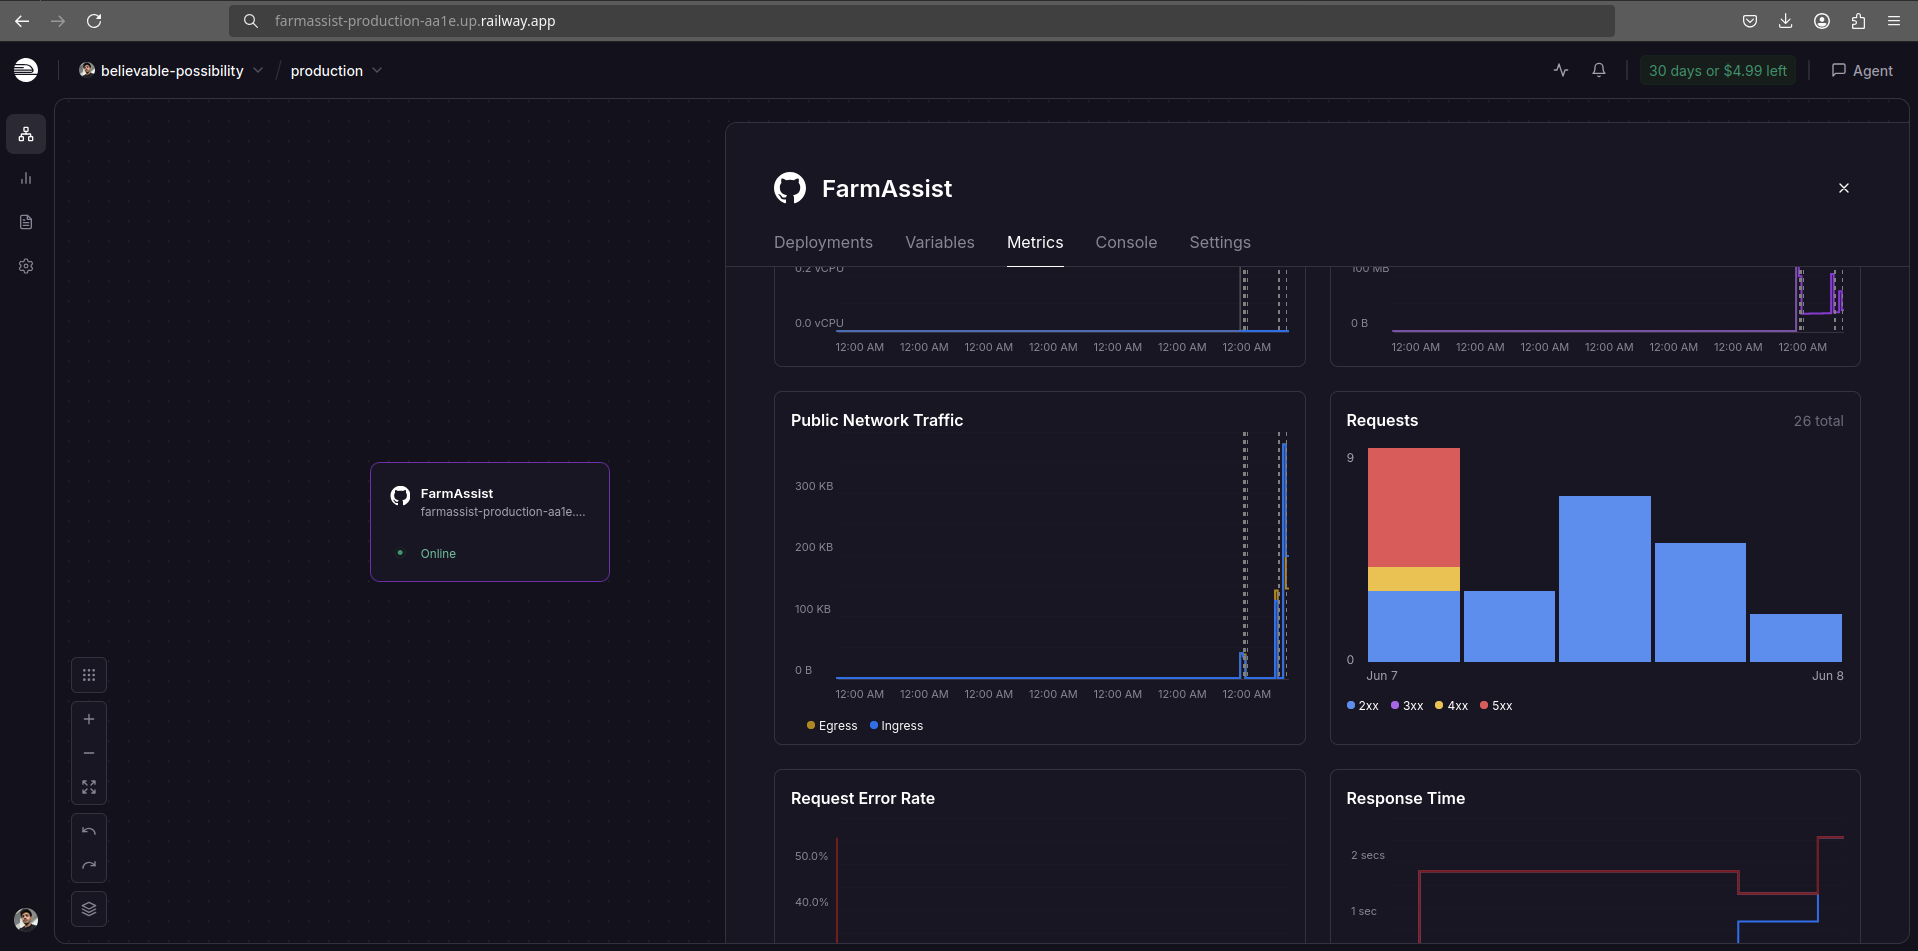
Task: Open the user avatar in the sidebar
Action: [x=26, y=919]
